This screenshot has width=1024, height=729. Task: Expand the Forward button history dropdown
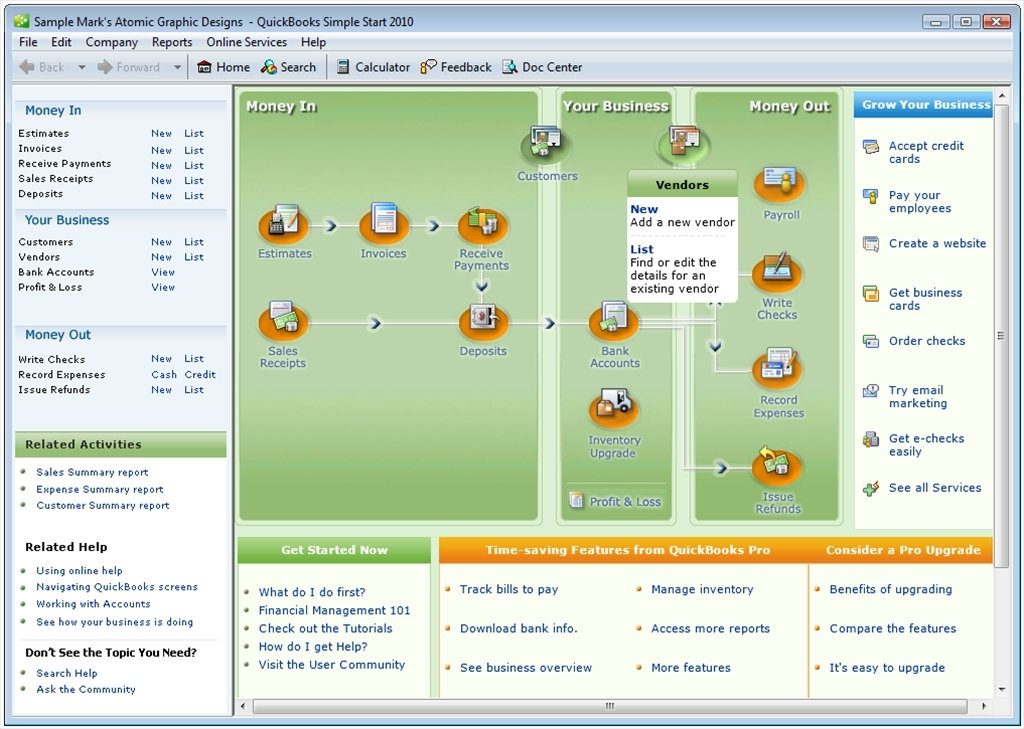[x=177, y=67]
